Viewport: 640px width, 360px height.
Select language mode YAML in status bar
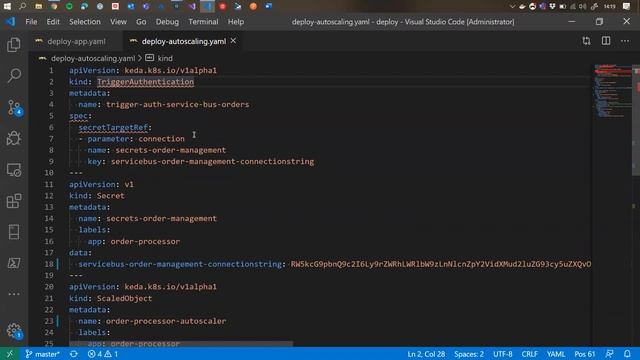pyautogui.click(x=556, y=354)
